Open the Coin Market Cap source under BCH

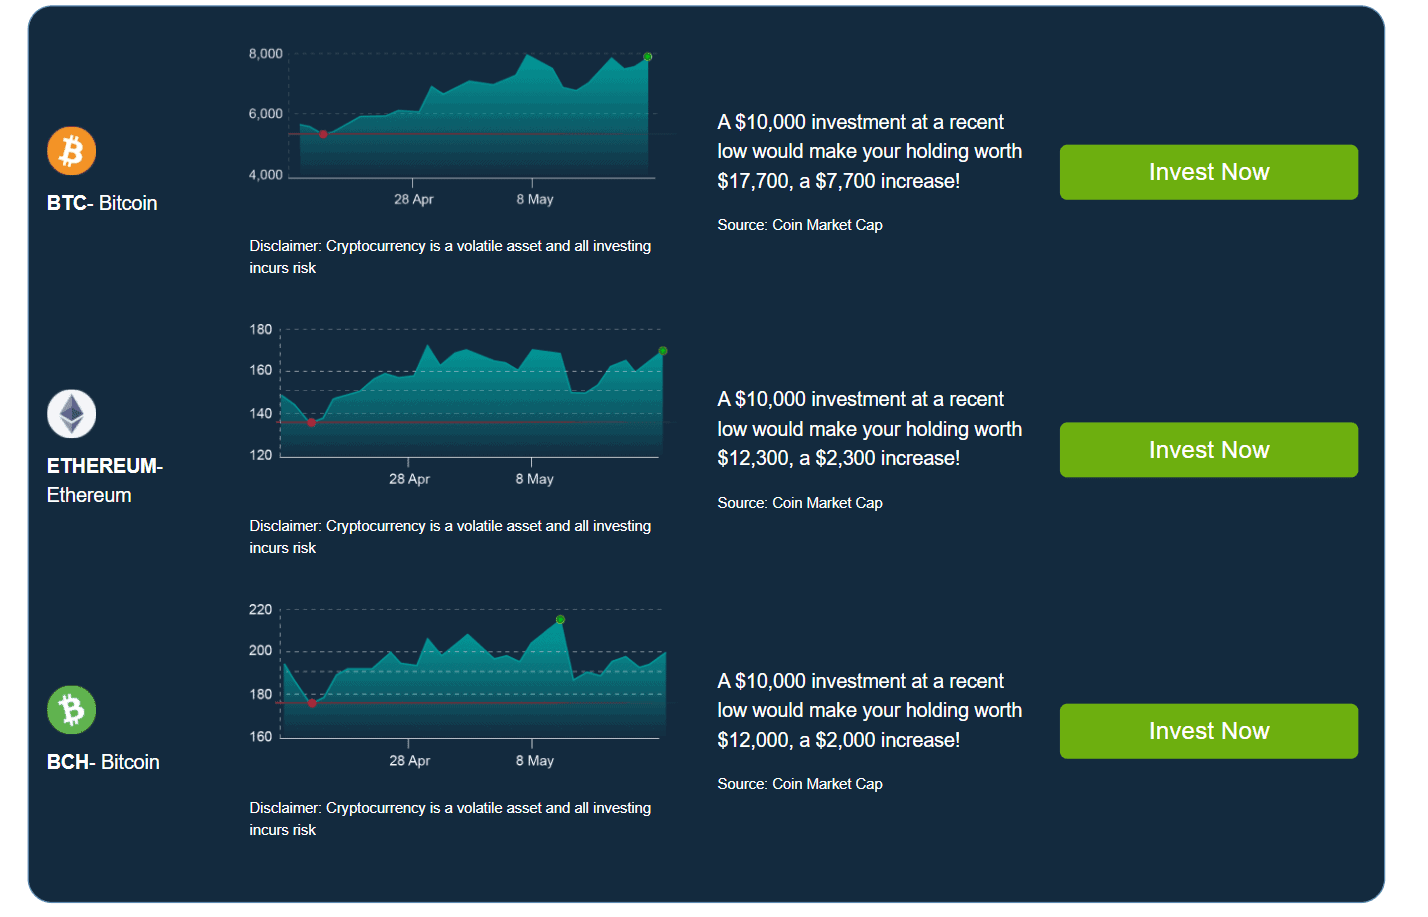coord(799,783)
